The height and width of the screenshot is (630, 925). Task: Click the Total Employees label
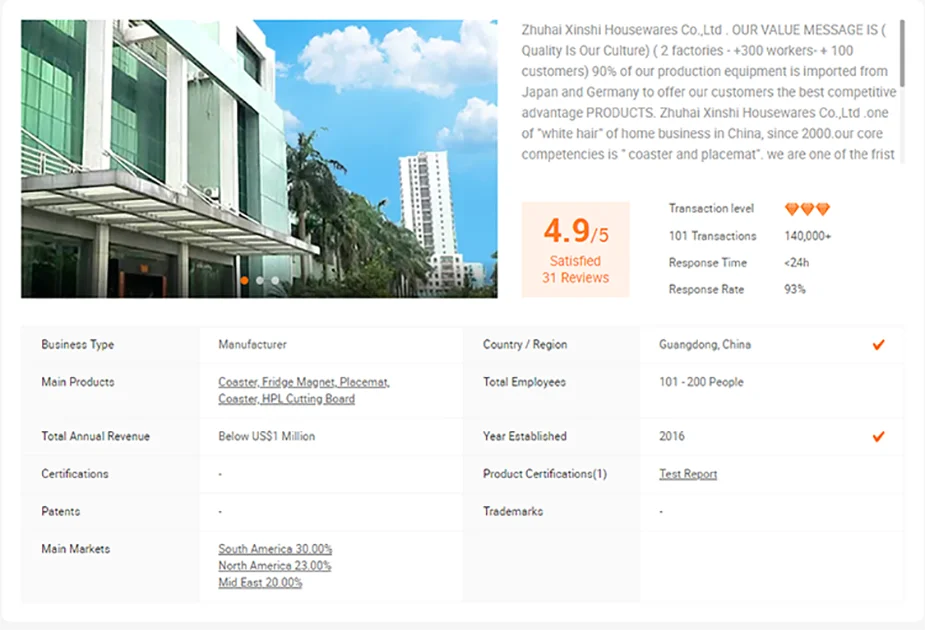pos(524,382)
